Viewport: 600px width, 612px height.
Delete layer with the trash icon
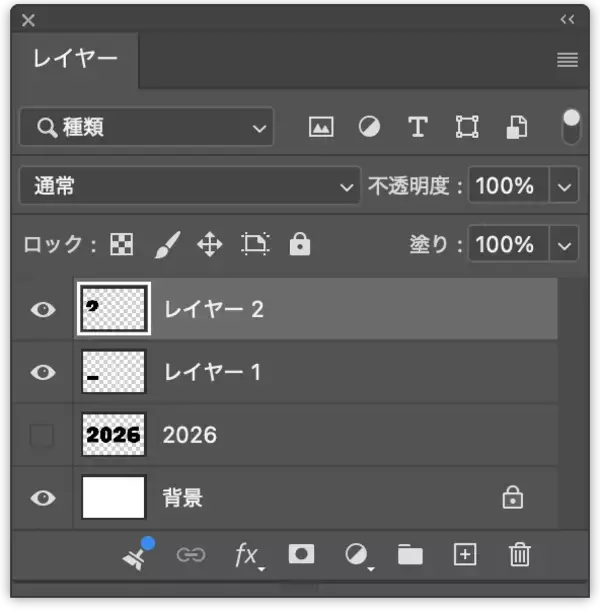(520, 554)
